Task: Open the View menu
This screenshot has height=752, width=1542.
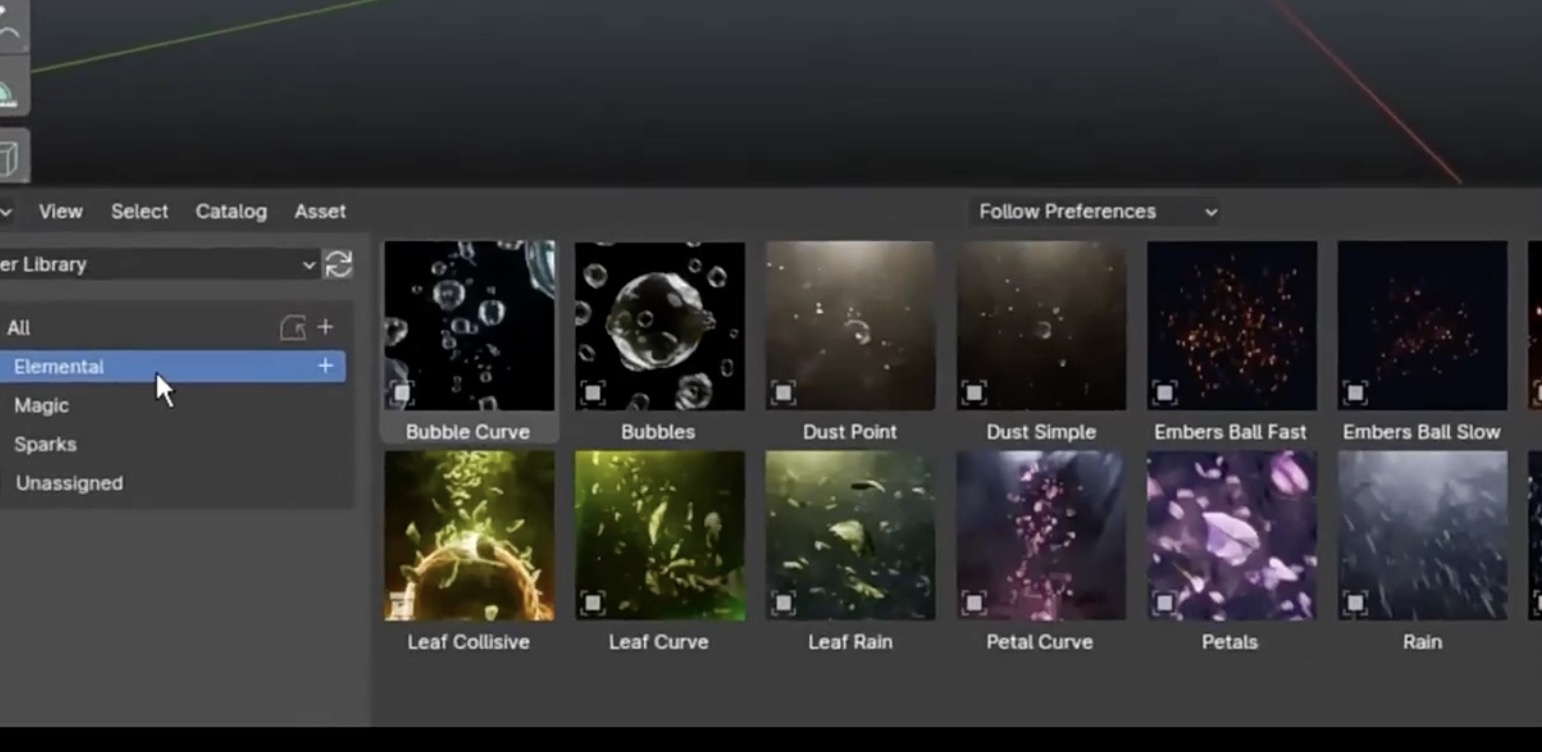Action: click(x=60, y=211)
